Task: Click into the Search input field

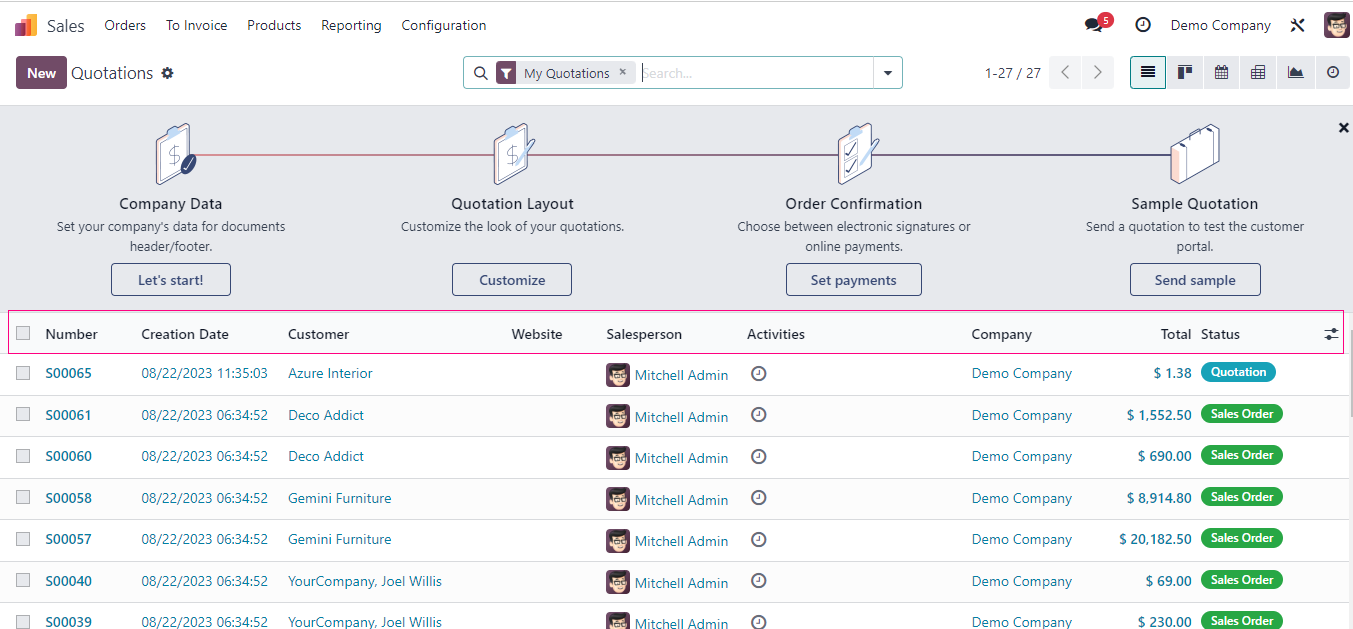Action: [x=754, y=73]
